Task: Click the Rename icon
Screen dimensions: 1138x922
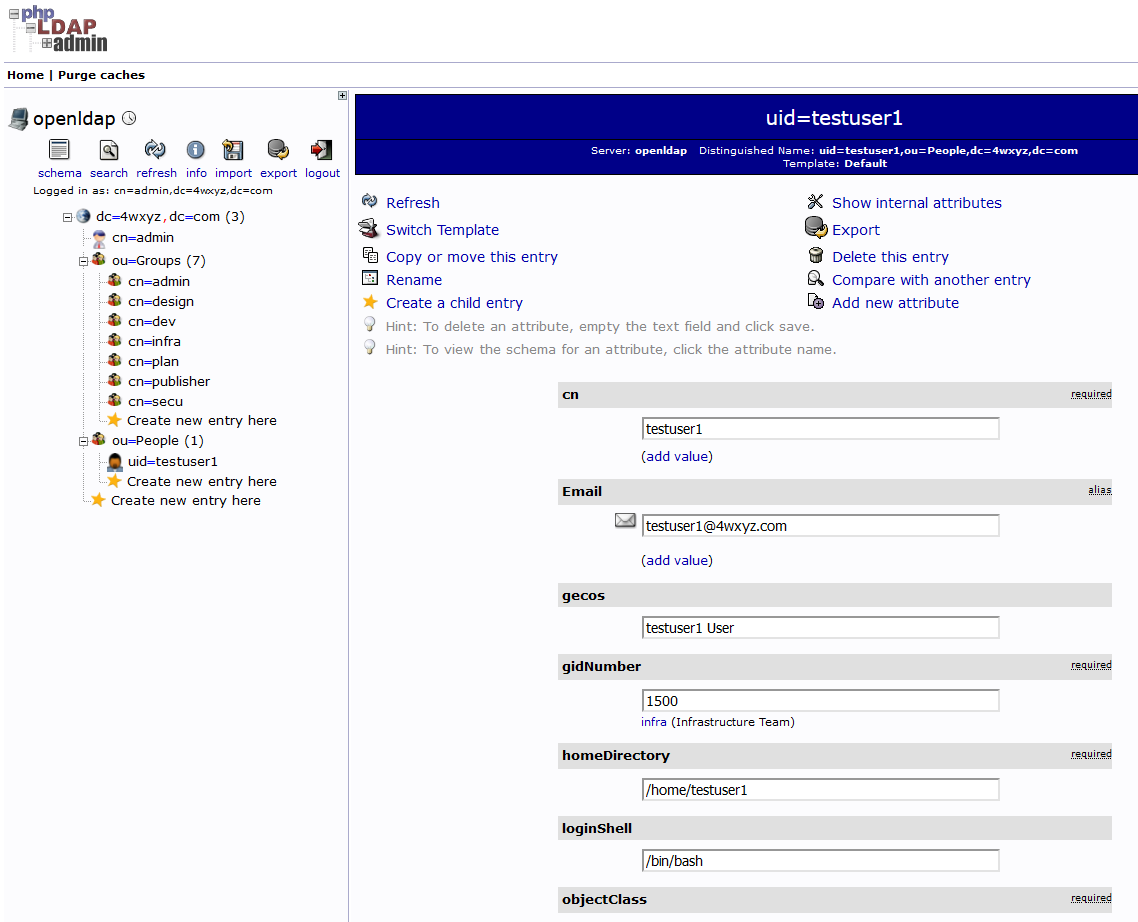Action: (x=370, y=278)
